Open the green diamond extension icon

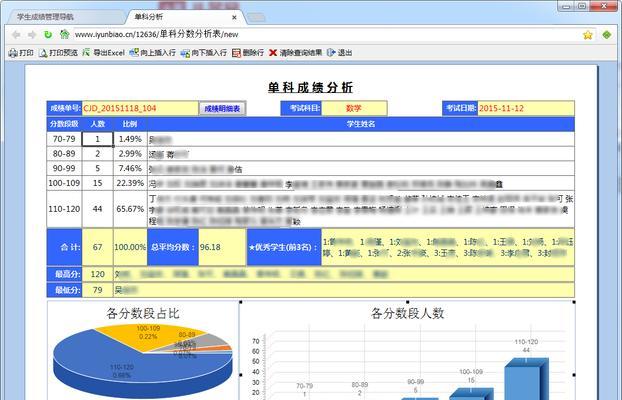coord(607,35)
